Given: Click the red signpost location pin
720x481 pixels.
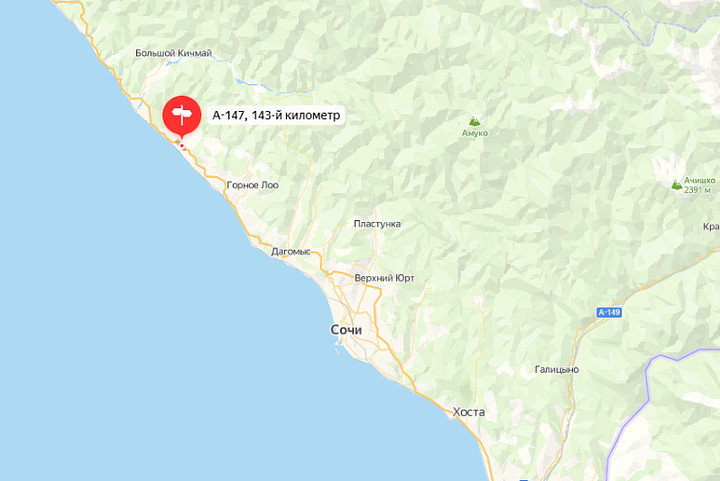Looking at the screenshot, I should [x=182, y=115].
